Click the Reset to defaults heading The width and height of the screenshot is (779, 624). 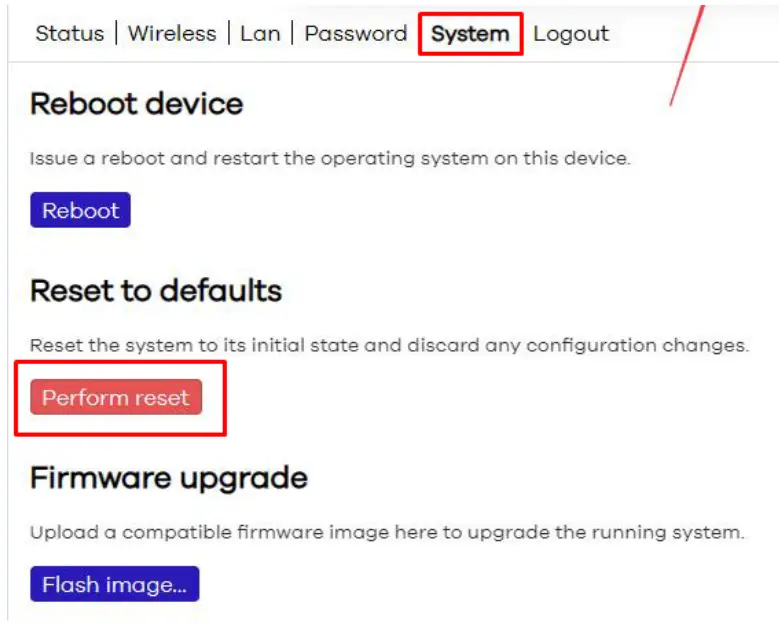[156, 291]
